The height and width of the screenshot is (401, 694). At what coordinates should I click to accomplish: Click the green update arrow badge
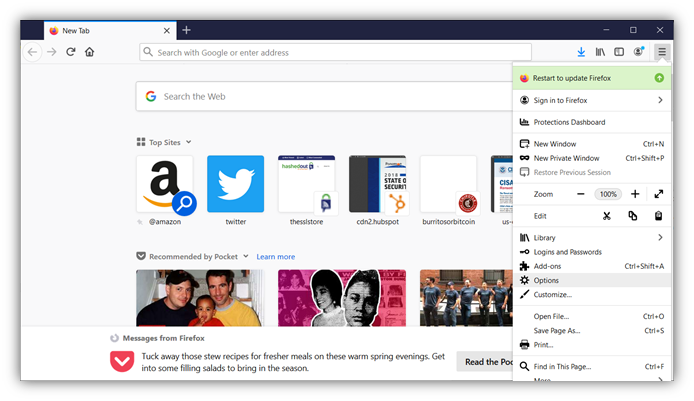pos(659,78)
